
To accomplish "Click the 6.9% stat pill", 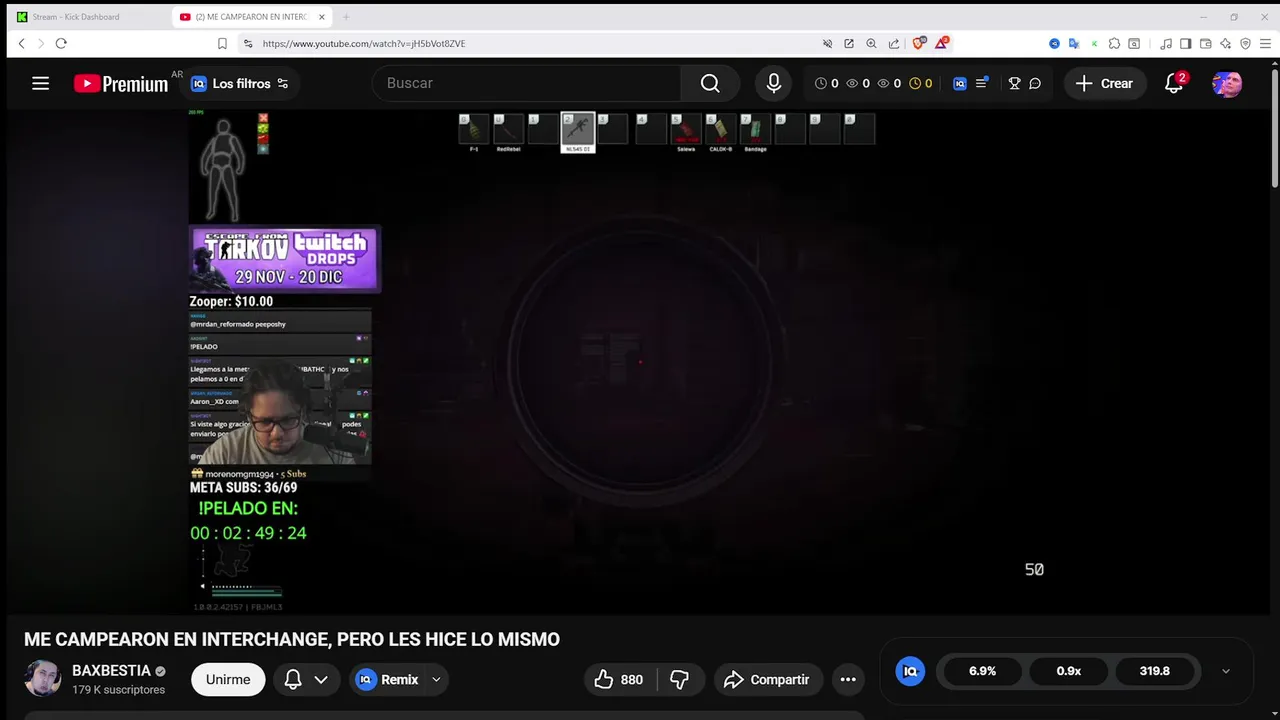I will (983, 671).
